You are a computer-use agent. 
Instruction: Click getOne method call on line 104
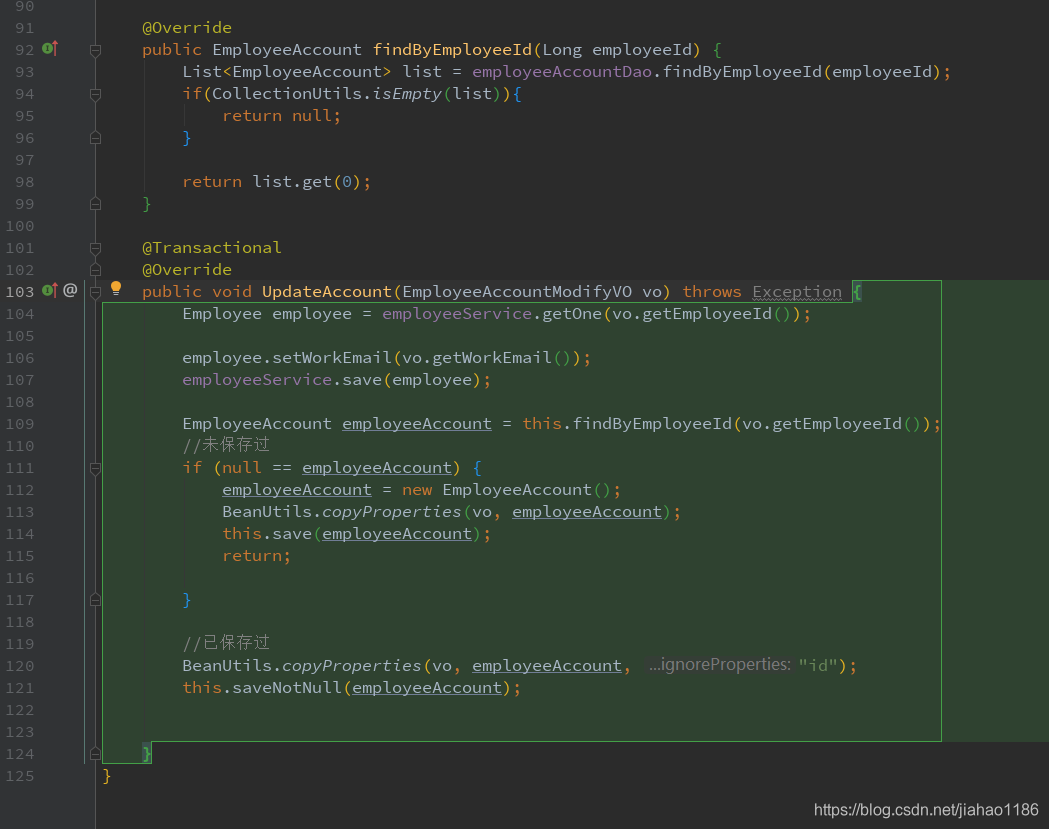[572, 314]
